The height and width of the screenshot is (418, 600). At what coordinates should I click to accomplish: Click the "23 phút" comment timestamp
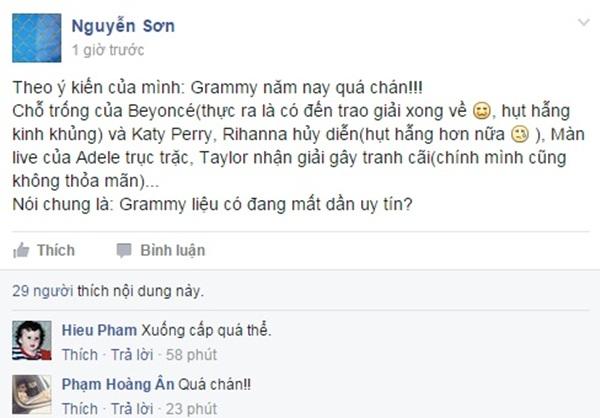(x=193, y=408)
